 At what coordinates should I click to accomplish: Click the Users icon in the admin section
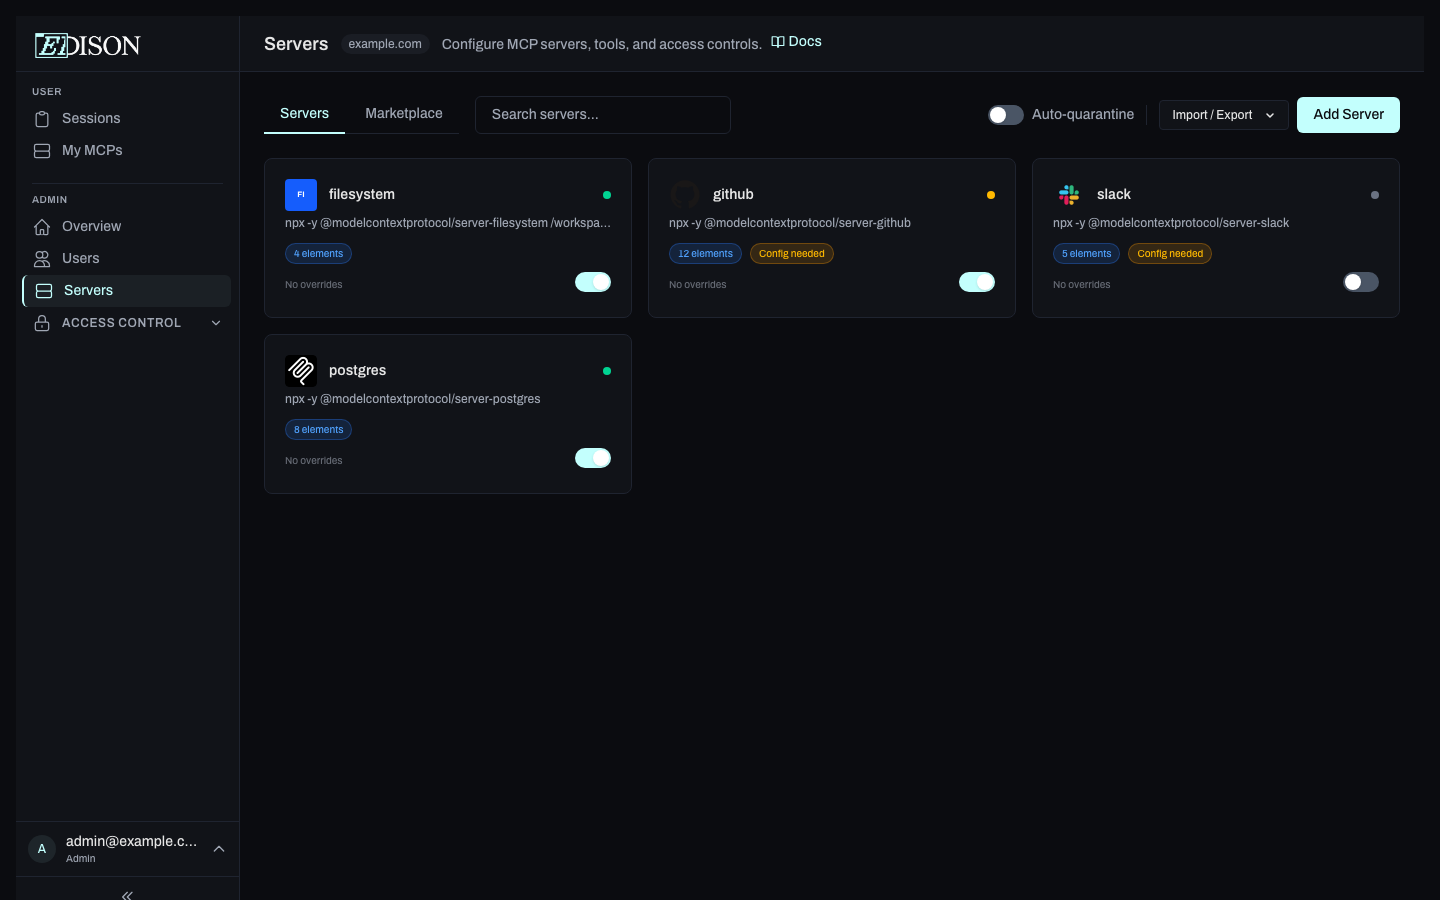click(42, 258)
